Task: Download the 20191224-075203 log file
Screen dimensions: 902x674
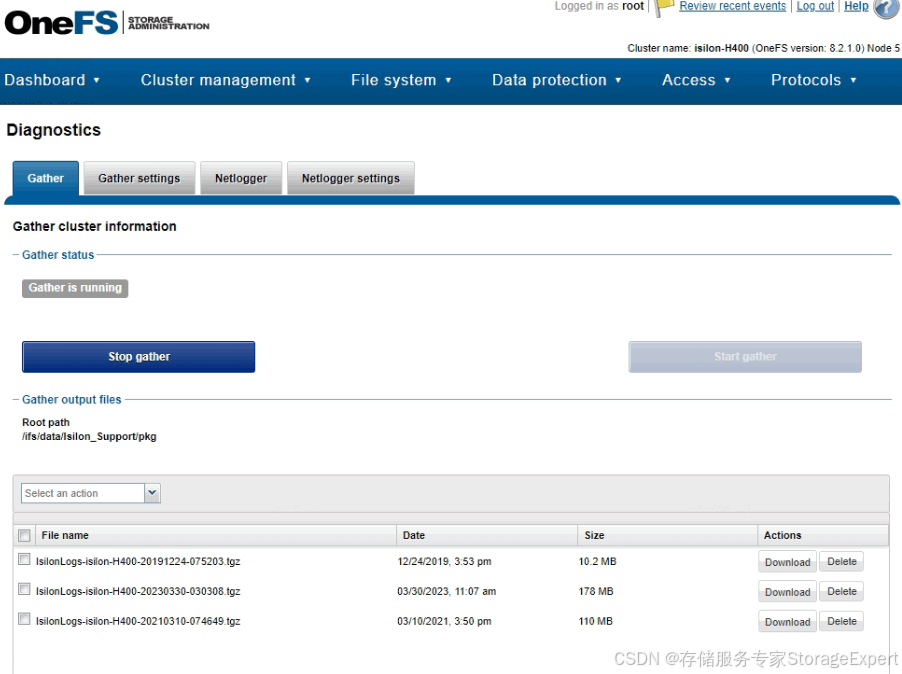Action: click(x=787, y=562)
